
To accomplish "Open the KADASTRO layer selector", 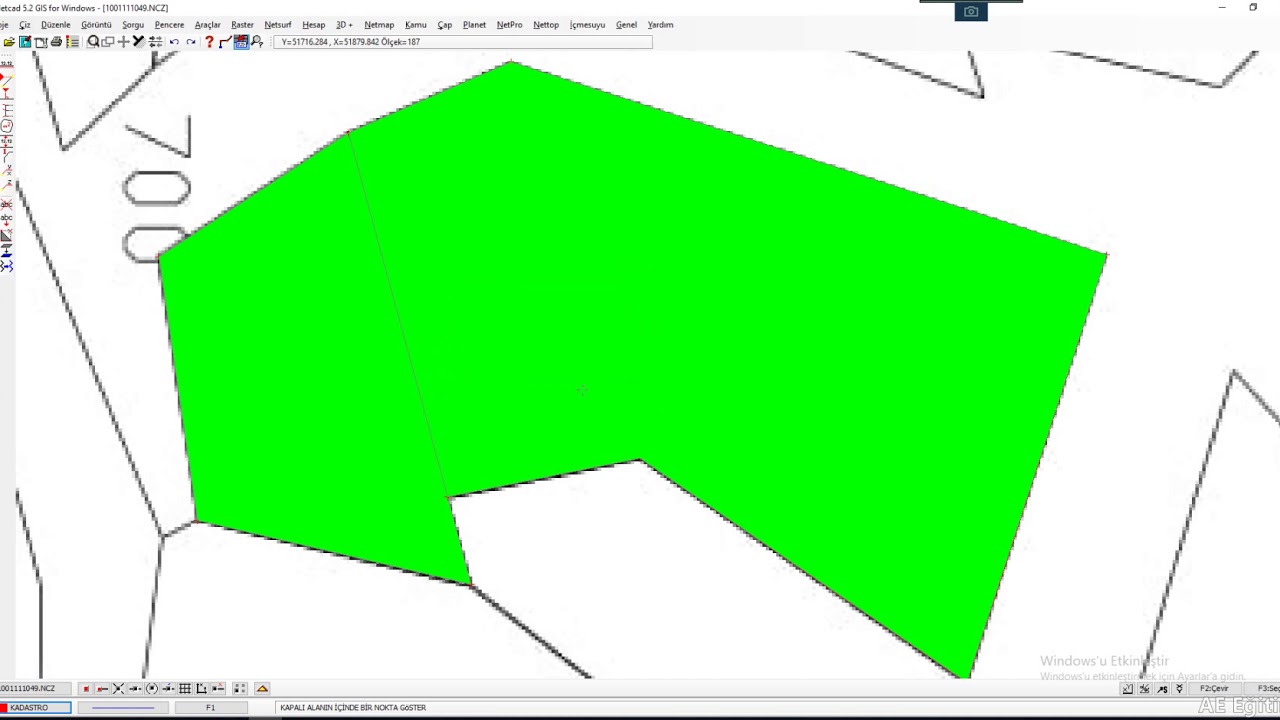I will (36, 708).
